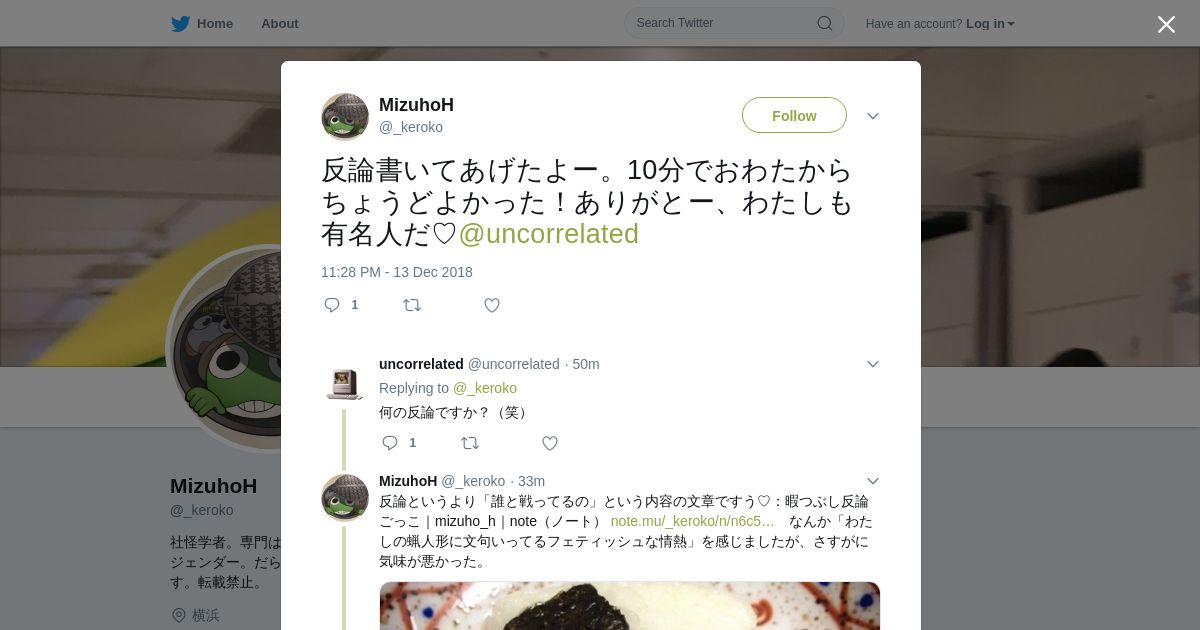This screenshot has width=1200, height=630.
Task: Open MizuhoH's avatar in tweet header
Action: [345, 117]
